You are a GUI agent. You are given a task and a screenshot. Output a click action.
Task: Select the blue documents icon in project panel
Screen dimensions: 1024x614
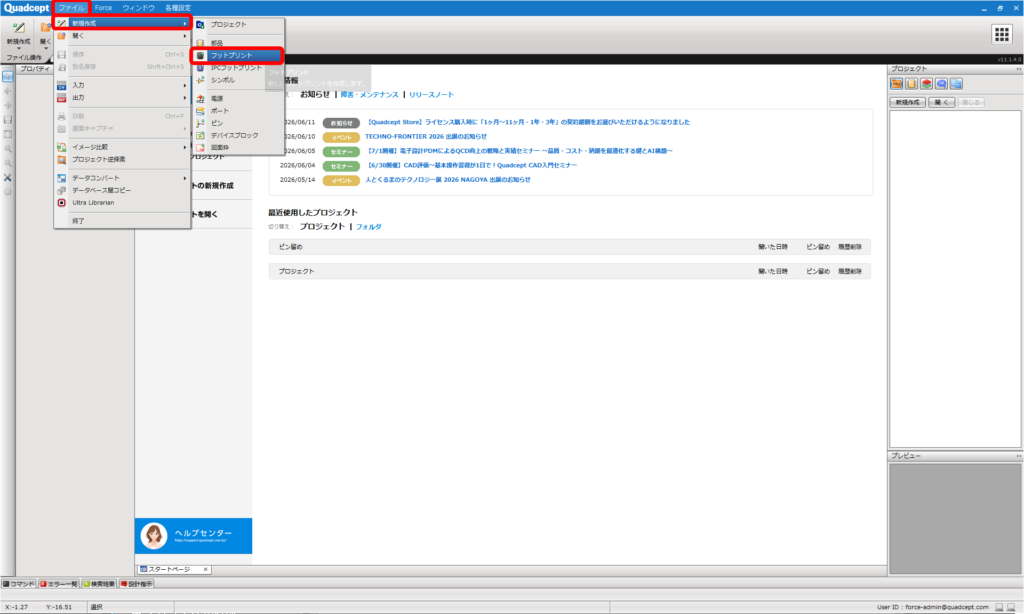point(956,84)
